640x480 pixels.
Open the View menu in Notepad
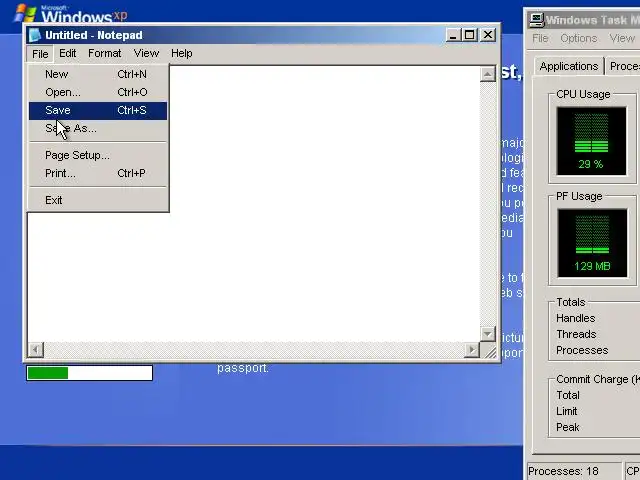coord(146,53)
